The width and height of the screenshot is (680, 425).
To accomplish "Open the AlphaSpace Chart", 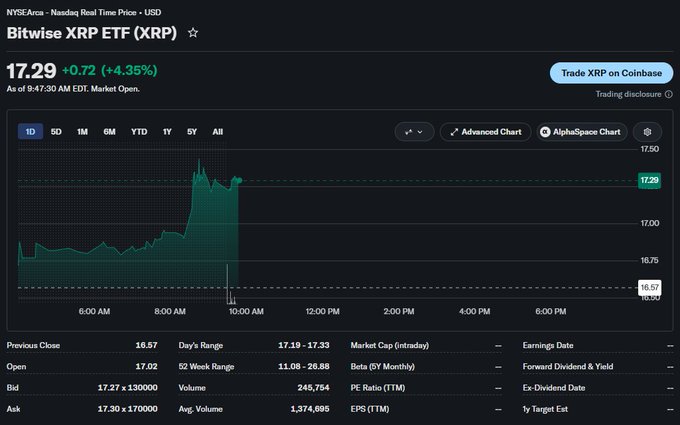I will [582, 132].
